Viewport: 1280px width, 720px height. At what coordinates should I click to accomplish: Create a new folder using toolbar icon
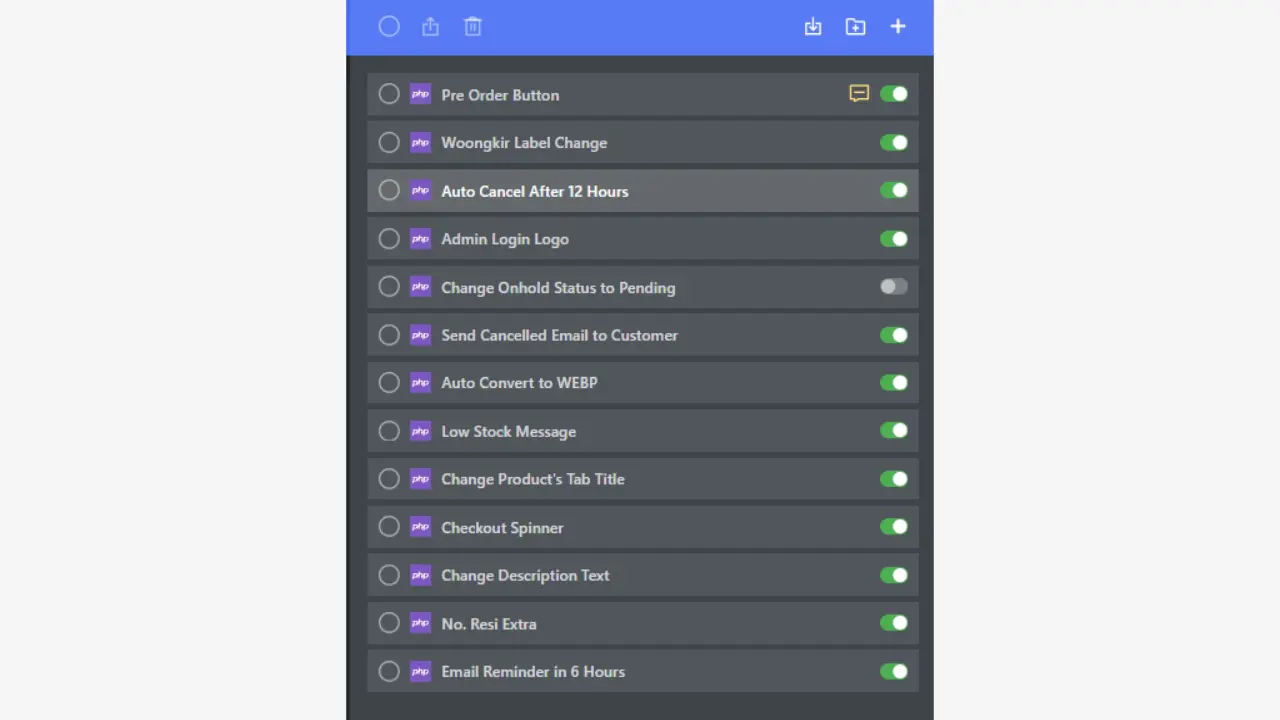[855, 26]
